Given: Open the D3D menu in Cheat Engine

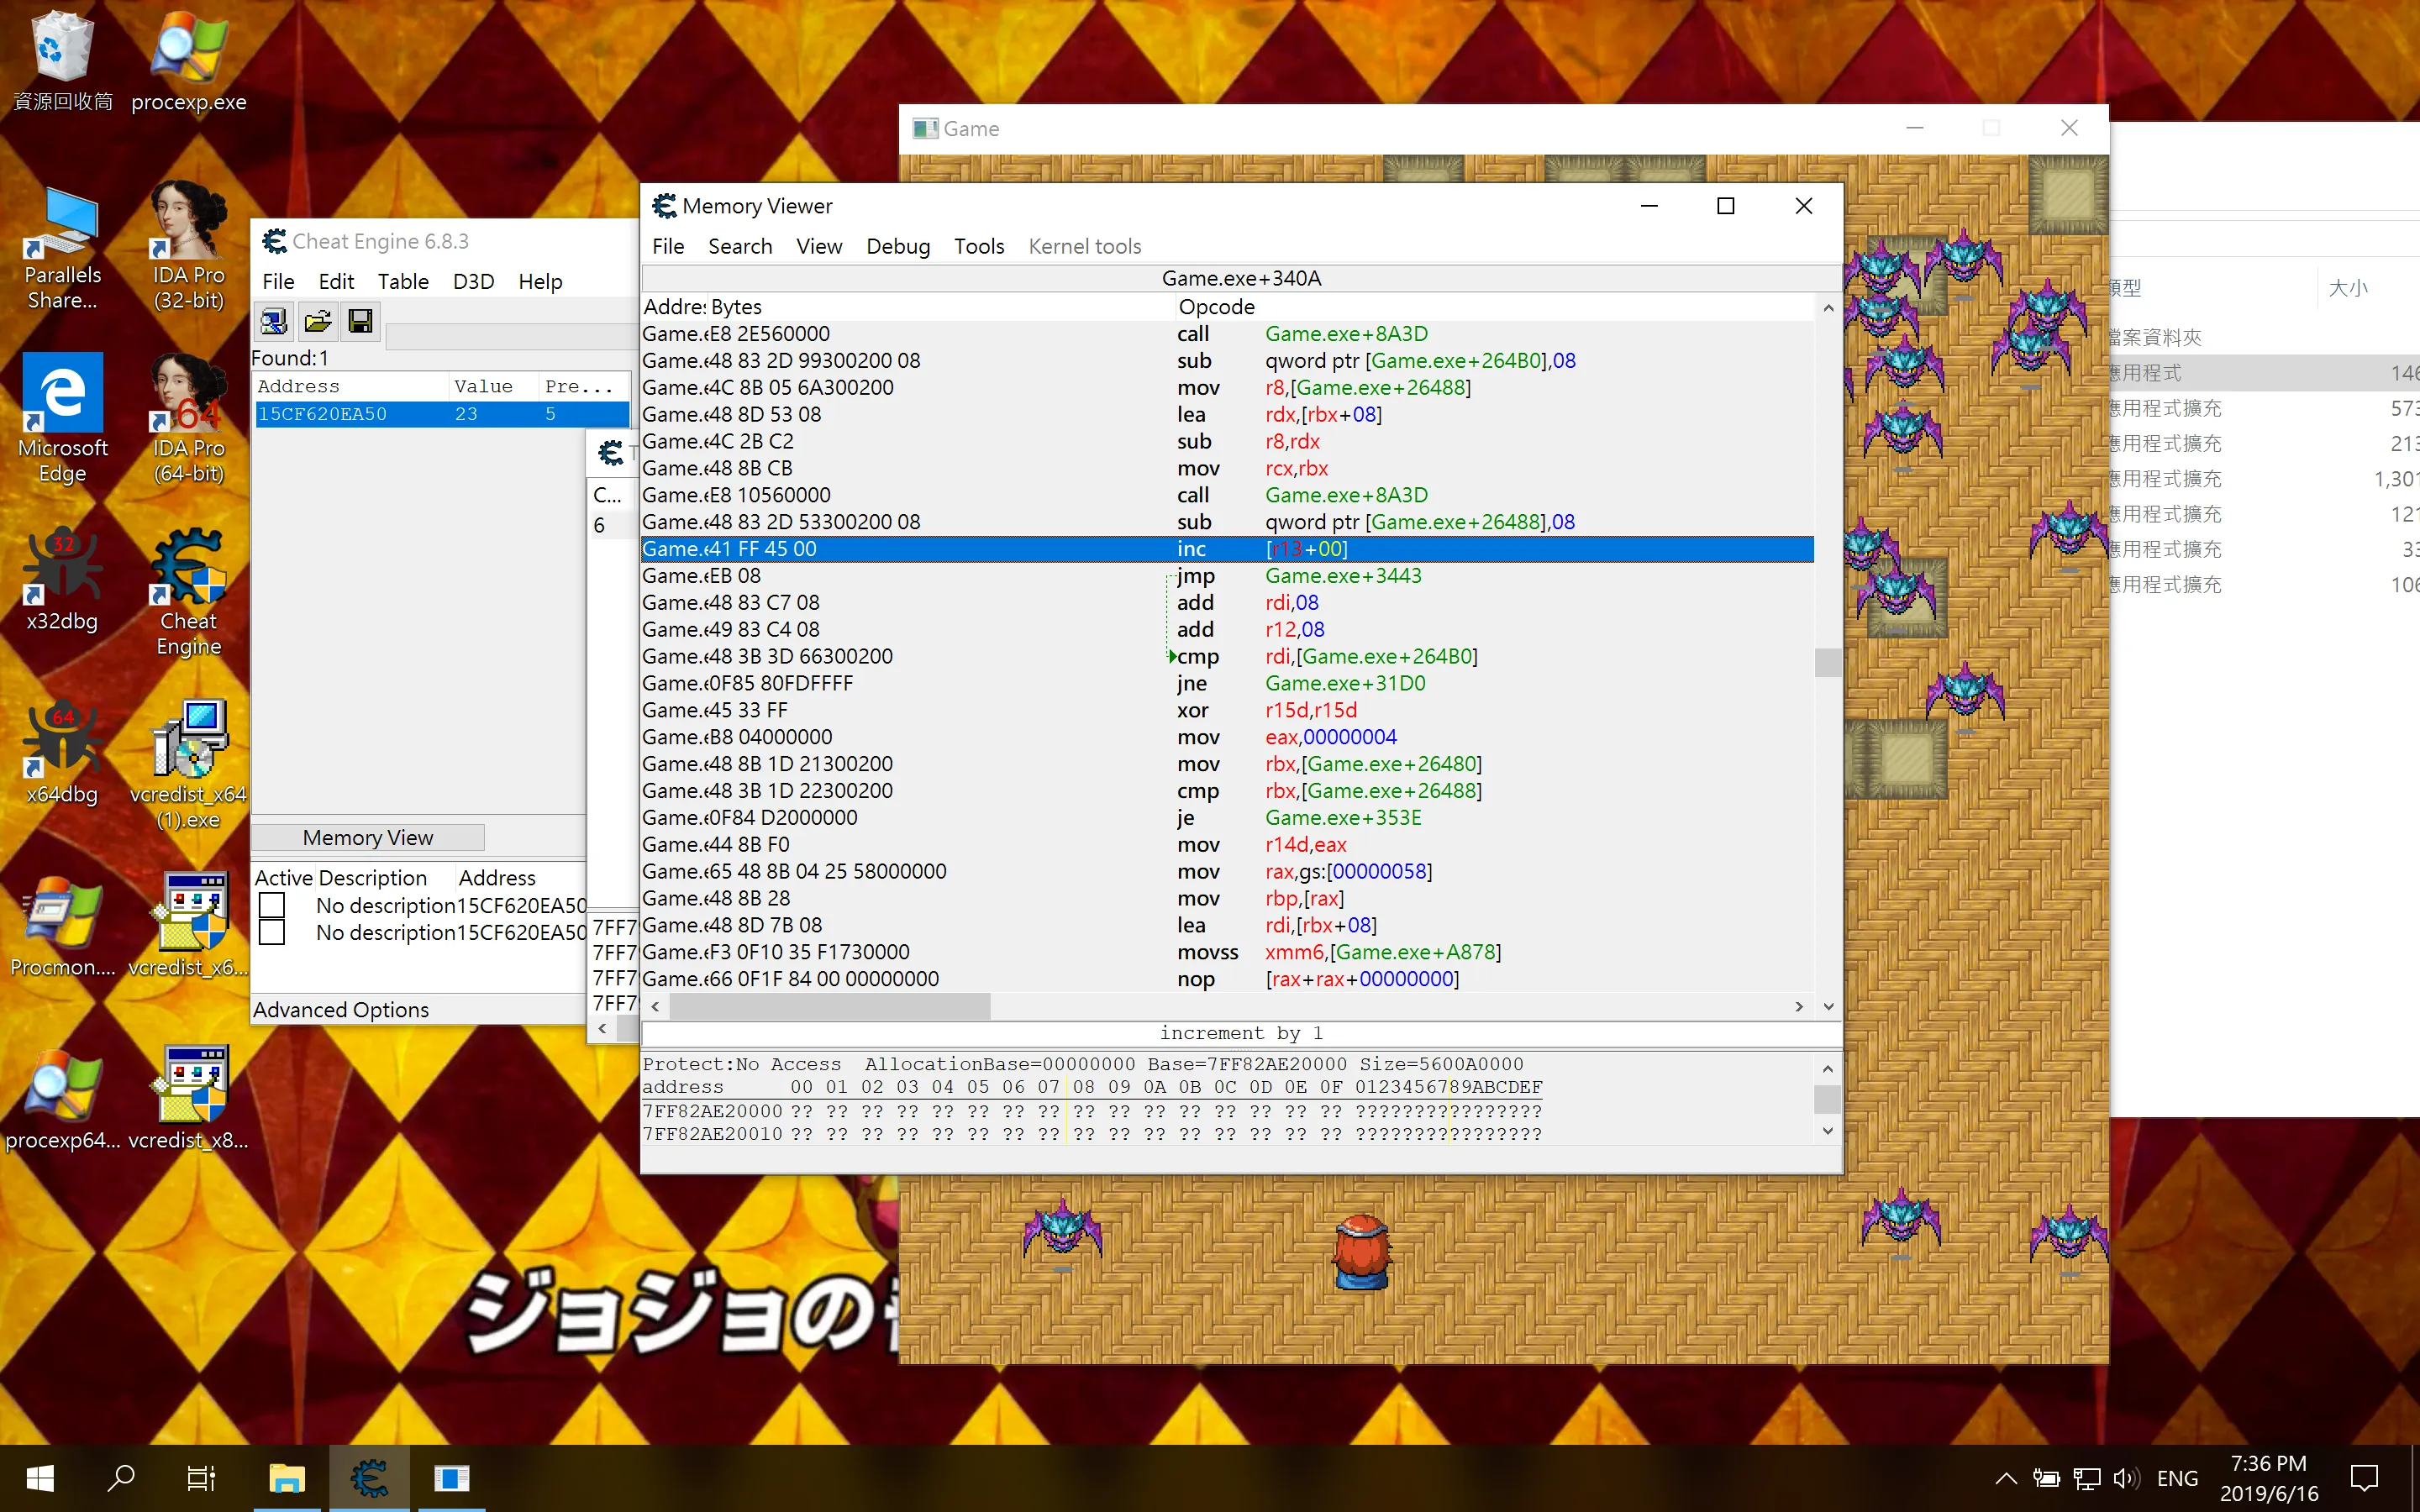Looking at the screenshot, I should coord(473,282).
